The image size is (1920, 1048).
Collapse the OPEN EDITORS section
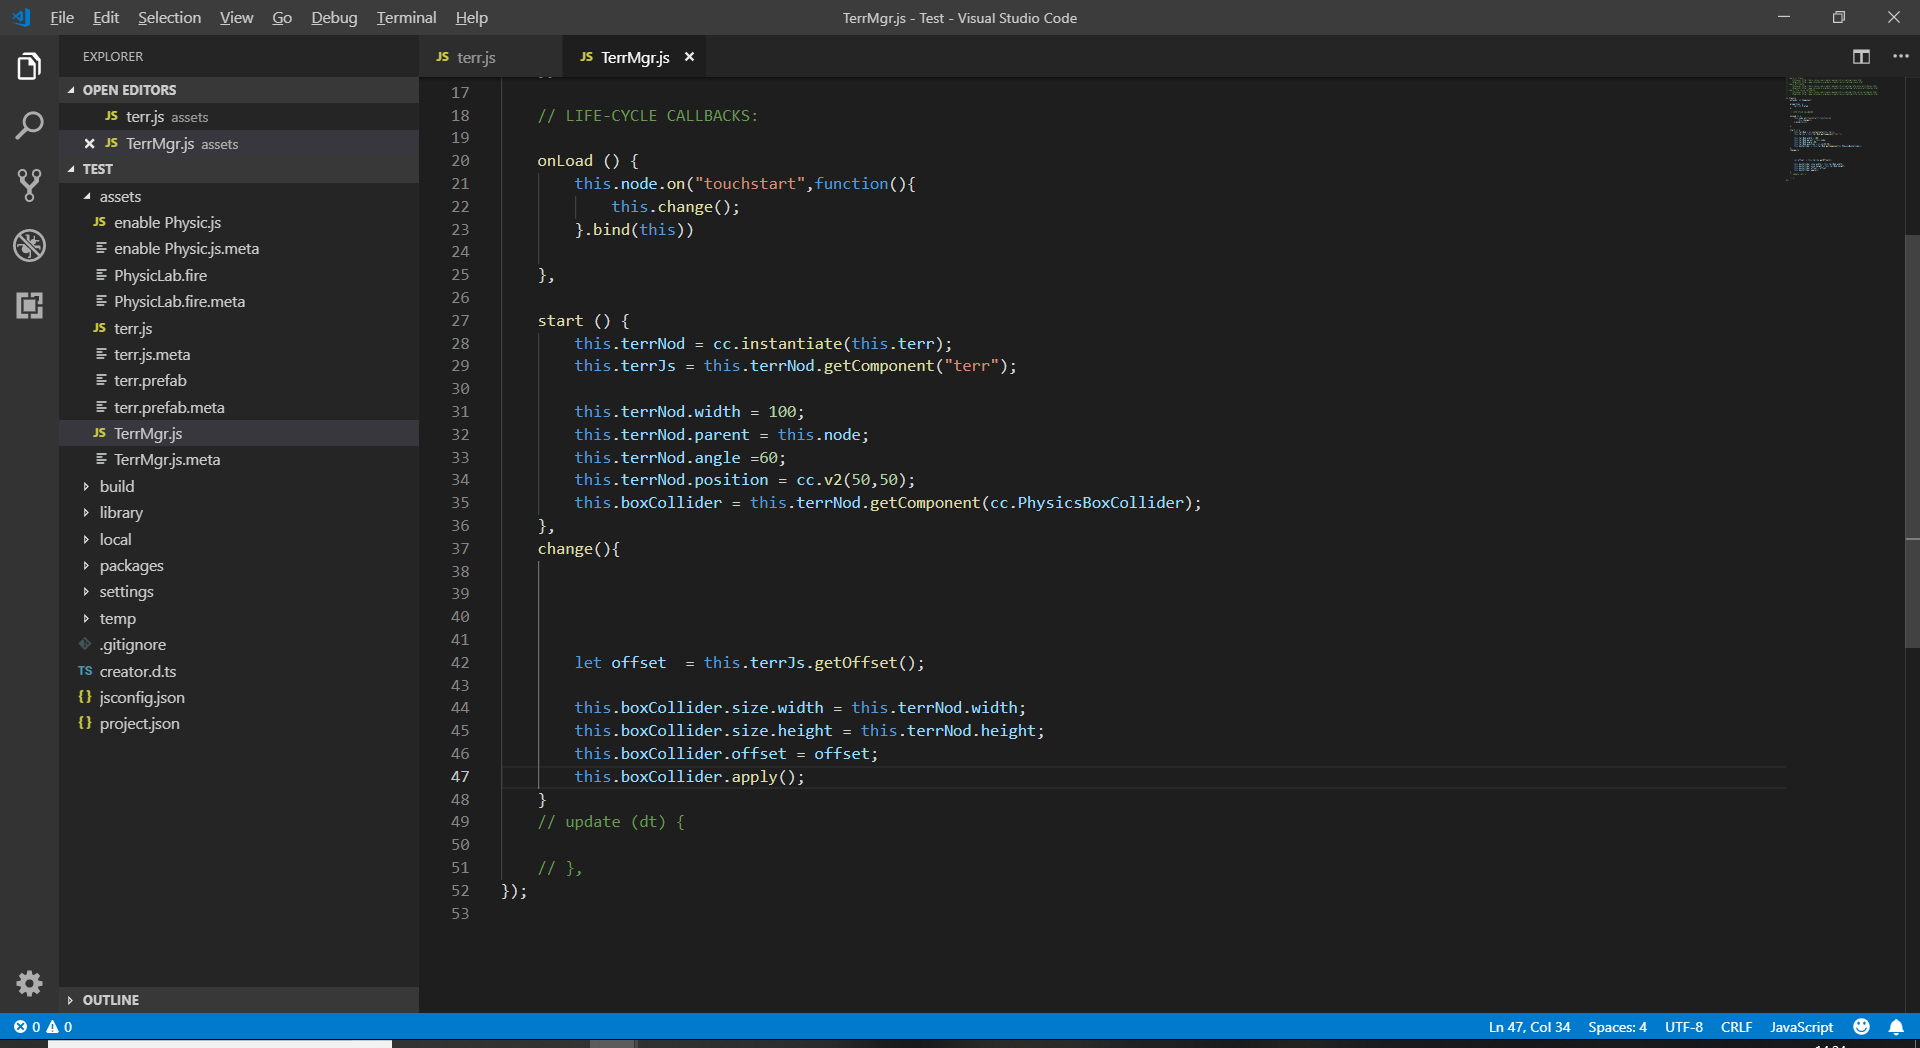pyautogui.click(x=129, y=90)
